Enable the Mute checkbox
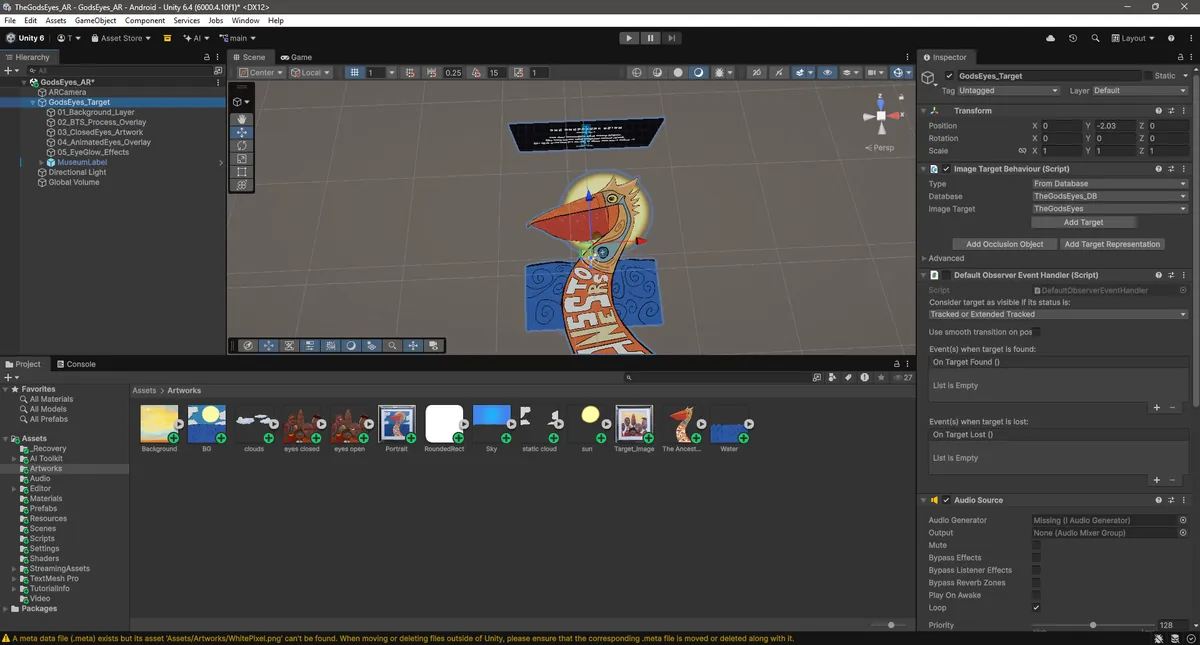Screen dimensions: 1200x645 1036,545
